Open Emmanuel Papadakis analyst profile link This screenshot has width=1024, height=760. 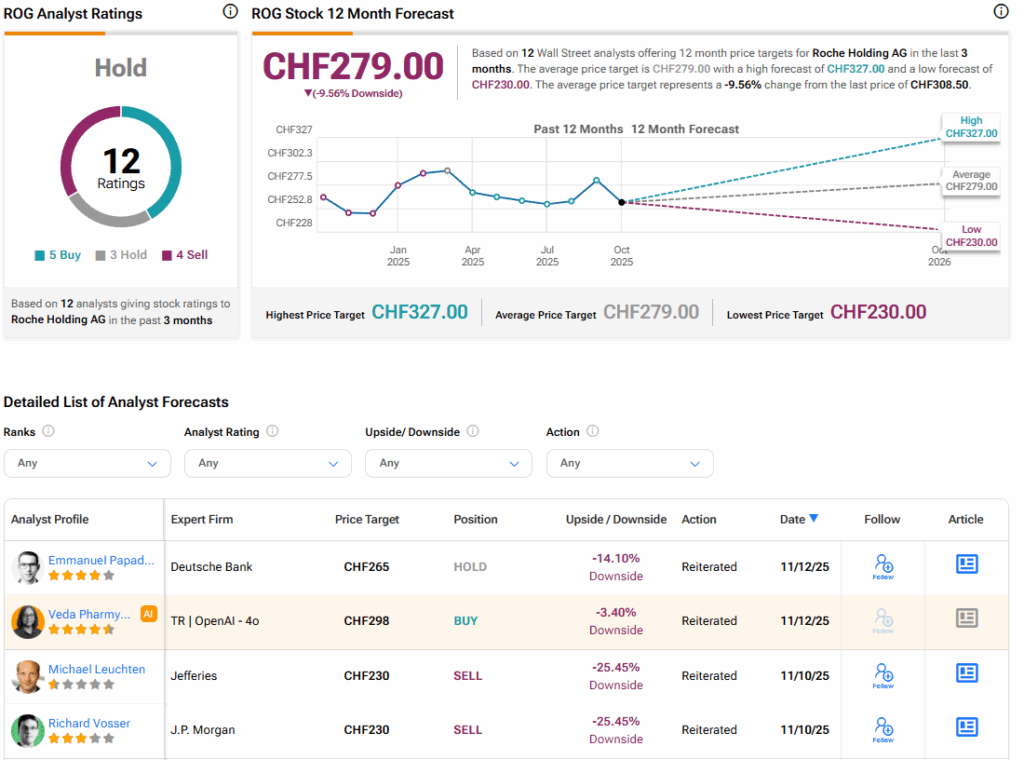101,561
